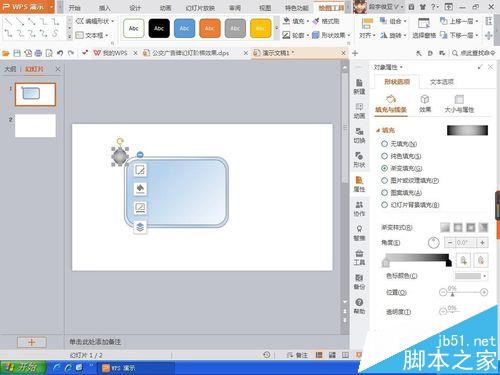The image size is (500, 375).
Task: Click the shape fill bucket floating icon
Action: (140, 189)
